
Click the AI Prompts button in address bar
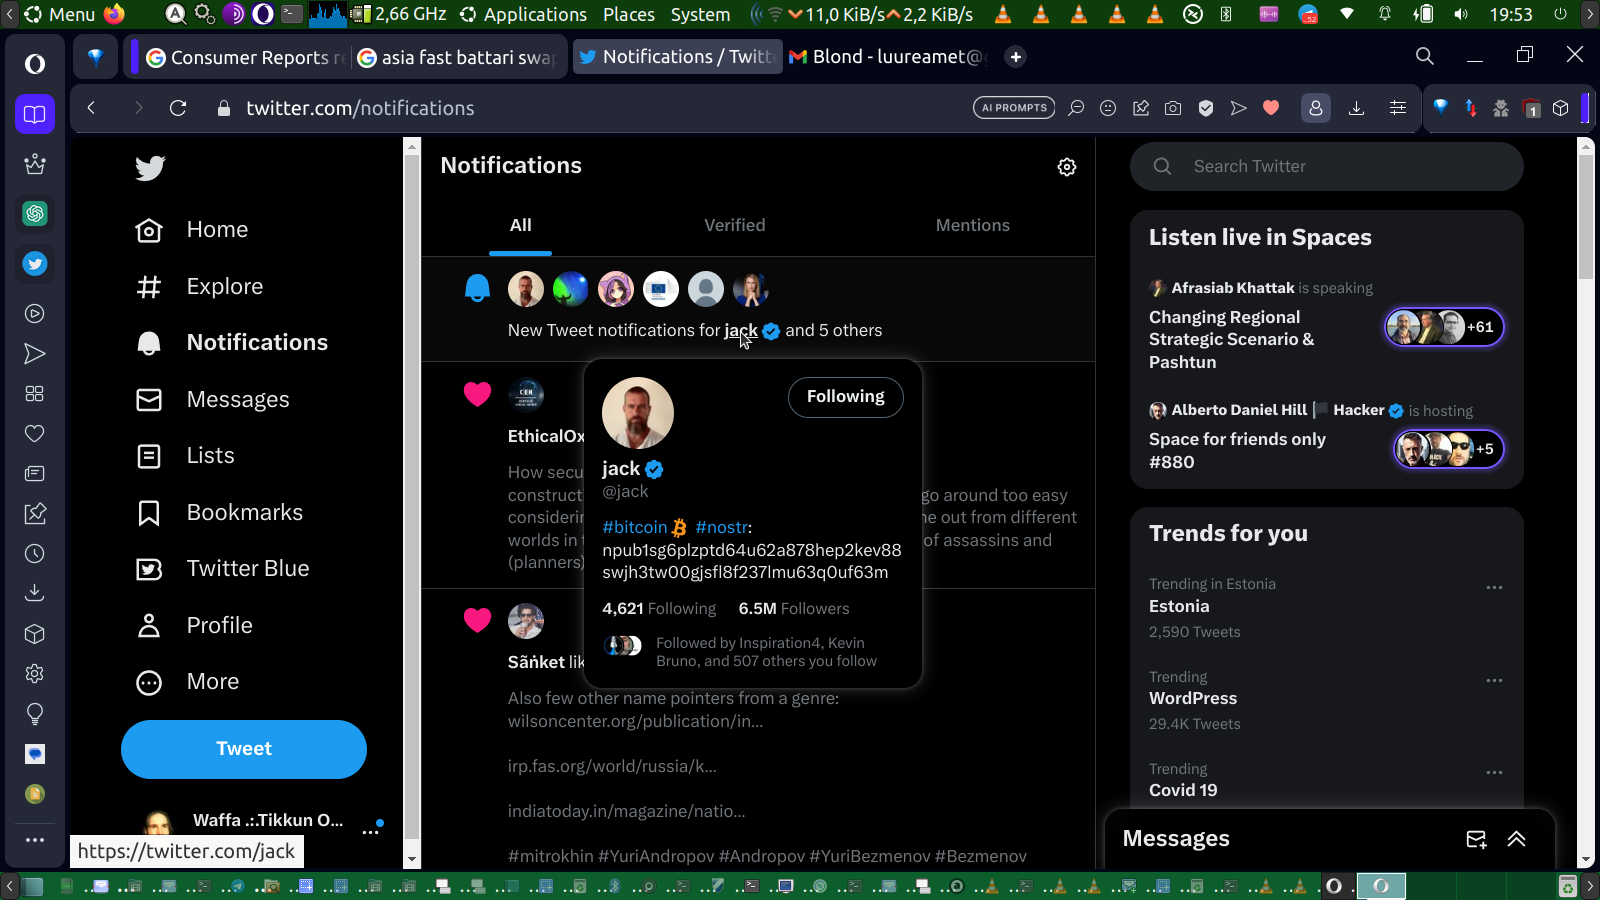click(x=1014, y=108)
